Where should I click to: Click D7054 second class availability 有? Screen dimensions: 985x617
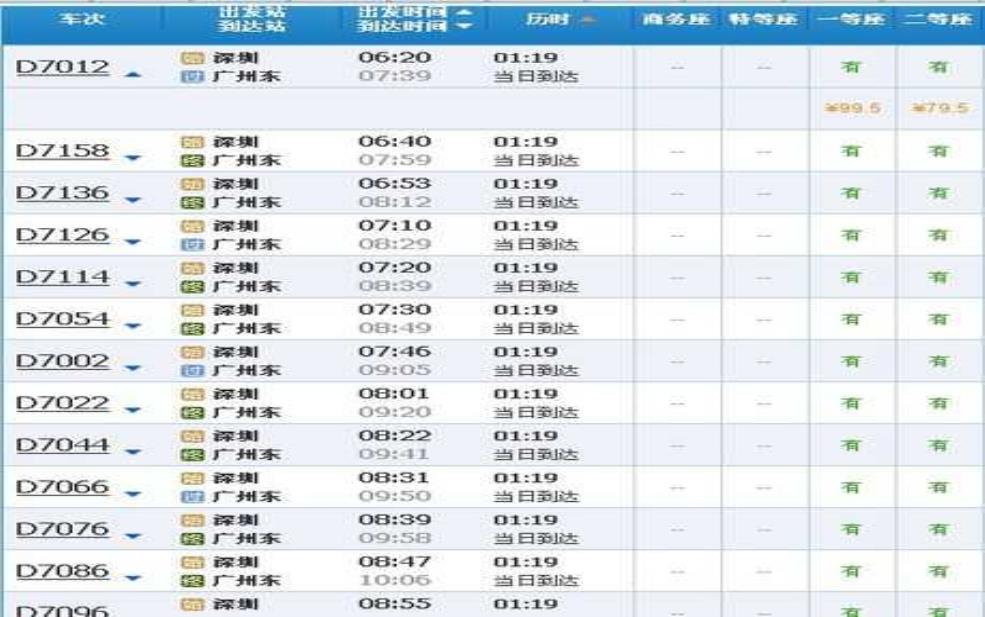click(x=939, y=319)
